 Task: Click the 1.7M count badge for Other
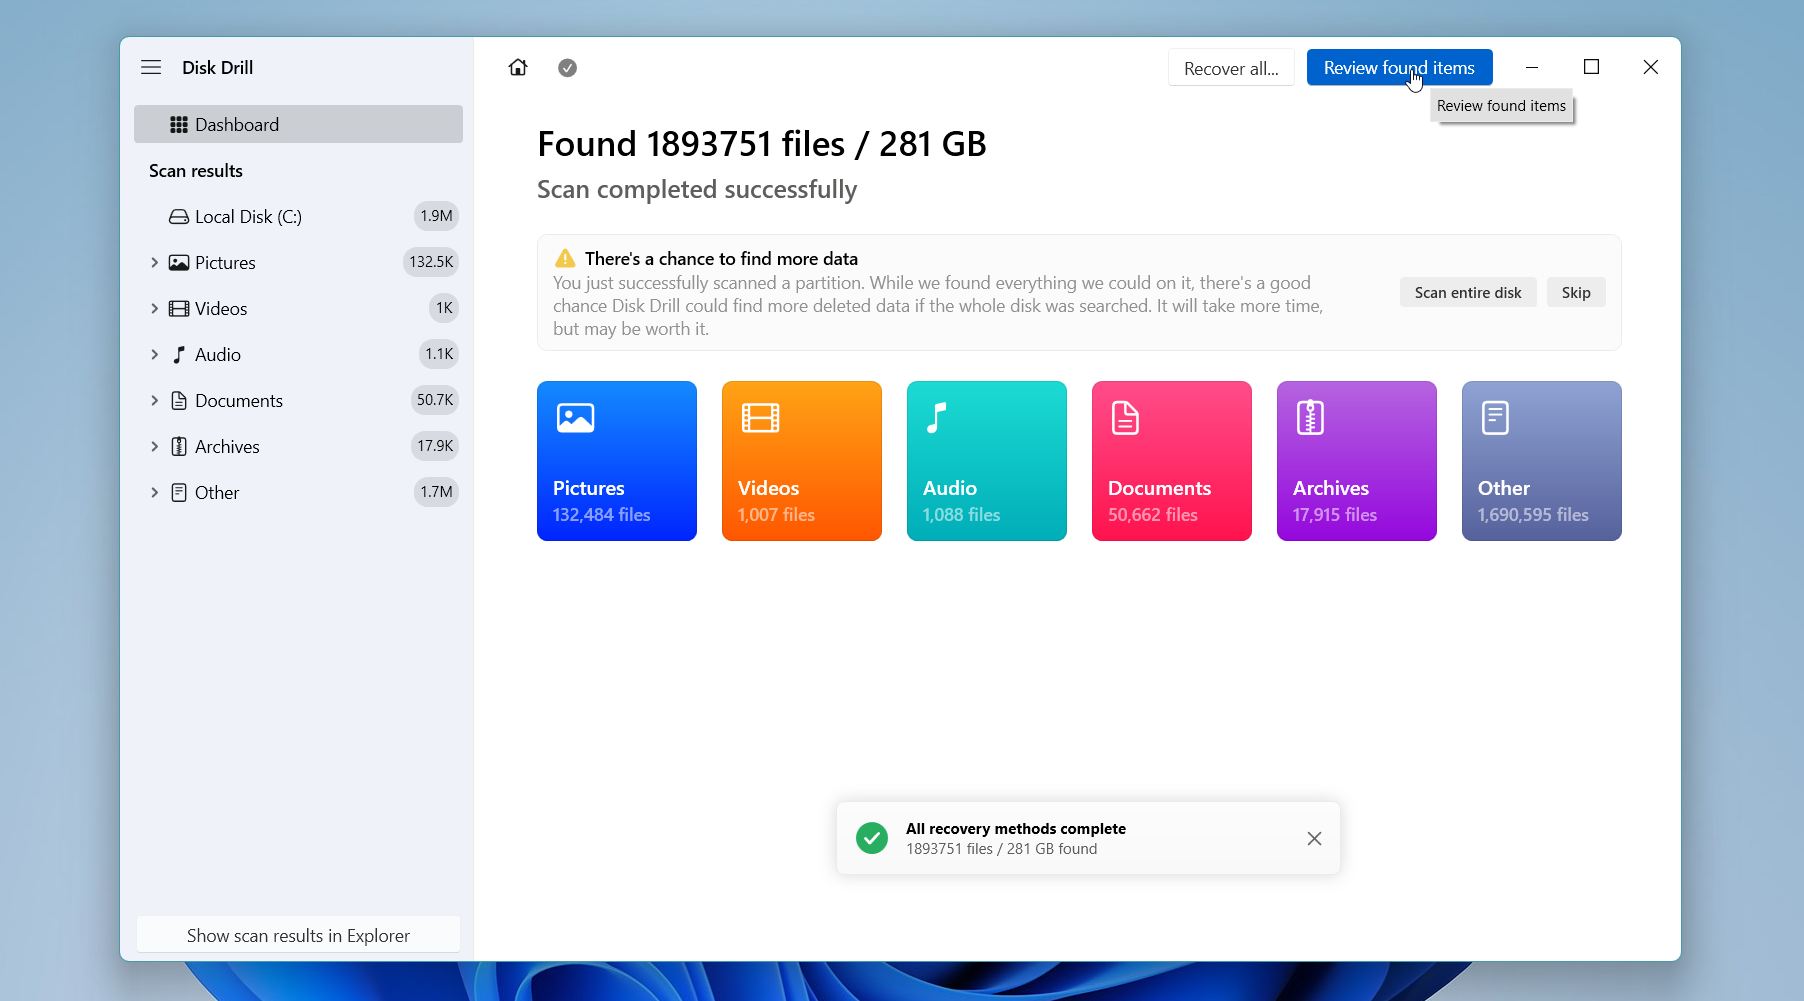coord(436,492)
